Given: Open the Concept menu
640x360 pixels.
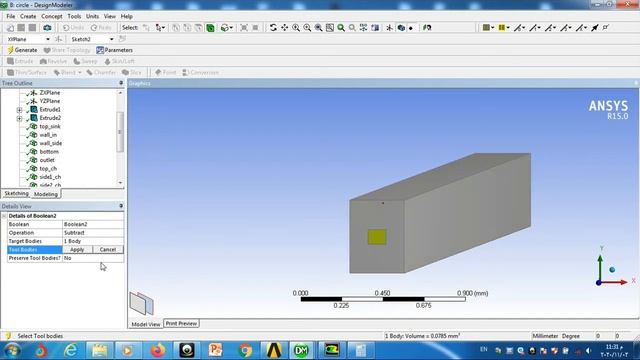Looking at the screenshot, I should [52, 16].
